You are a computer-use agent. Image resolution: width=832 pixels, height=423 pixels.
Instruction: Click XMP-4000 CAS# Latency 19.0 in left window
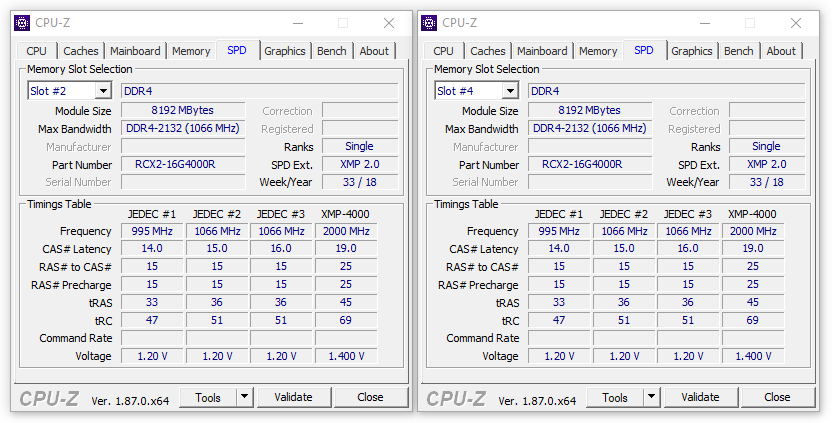click(346, 248)
